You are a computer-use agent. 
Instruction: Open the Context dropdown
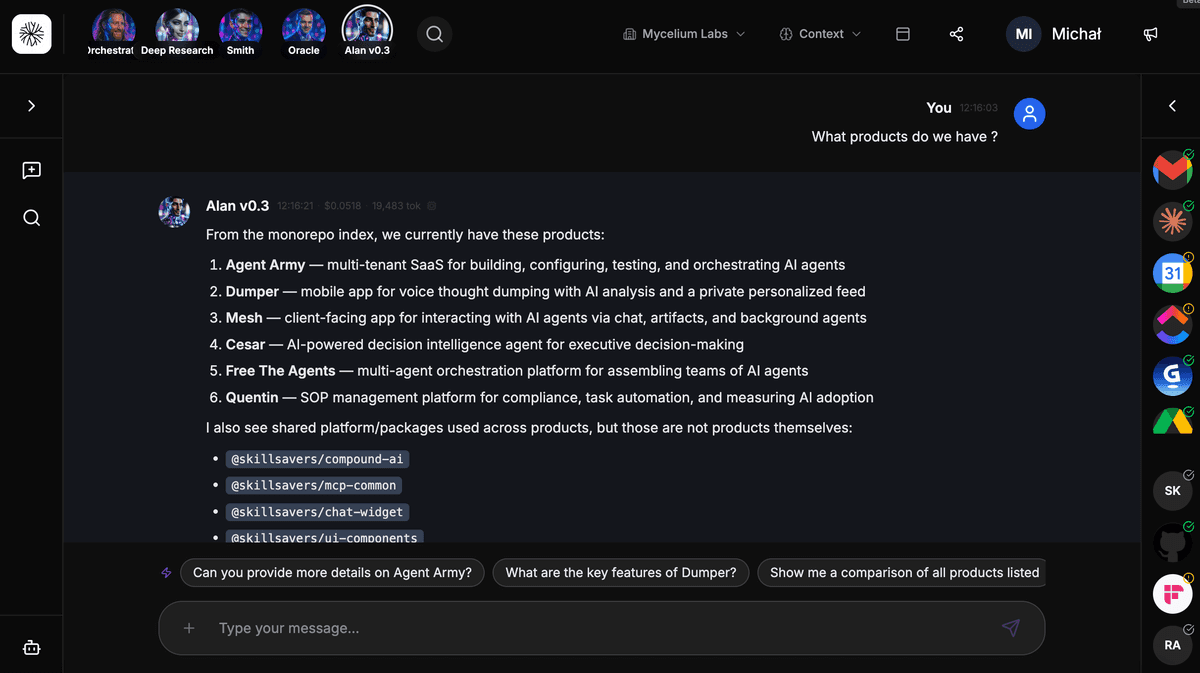[820, 33]
